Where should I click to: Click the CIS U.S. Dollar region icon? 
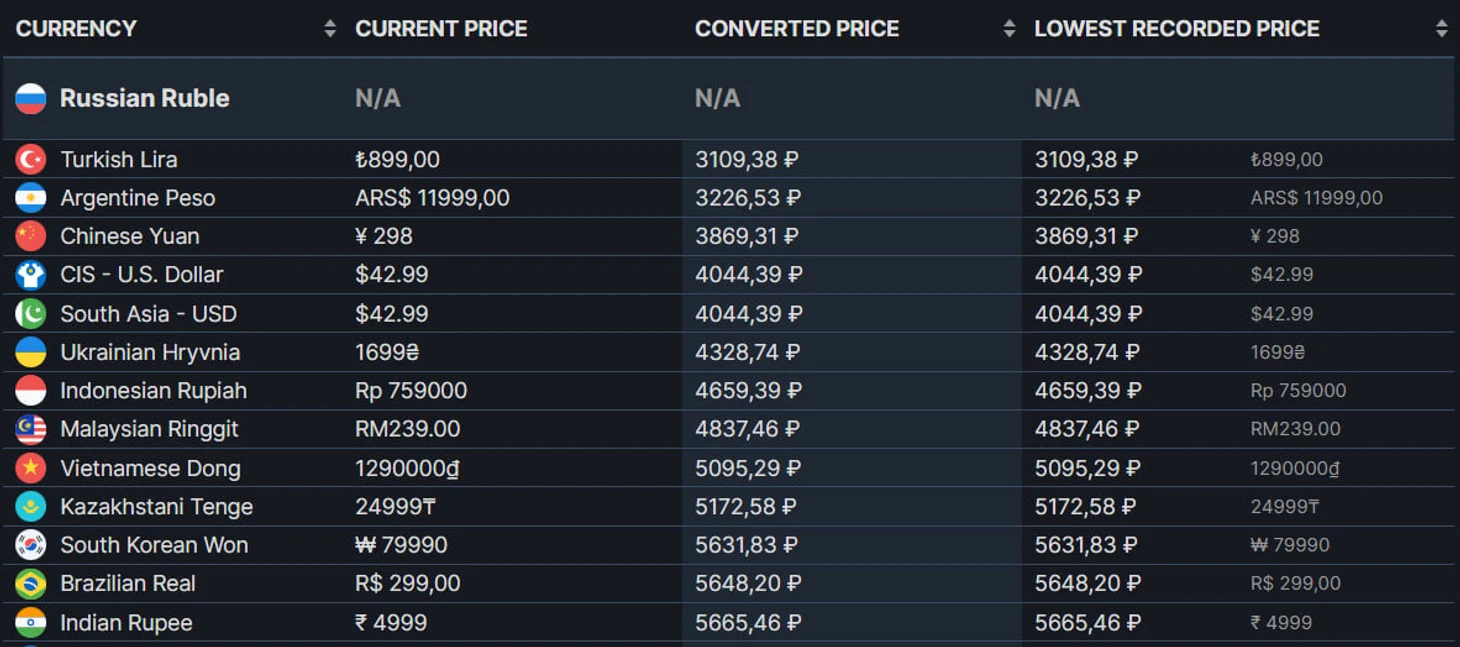(31, 275)
